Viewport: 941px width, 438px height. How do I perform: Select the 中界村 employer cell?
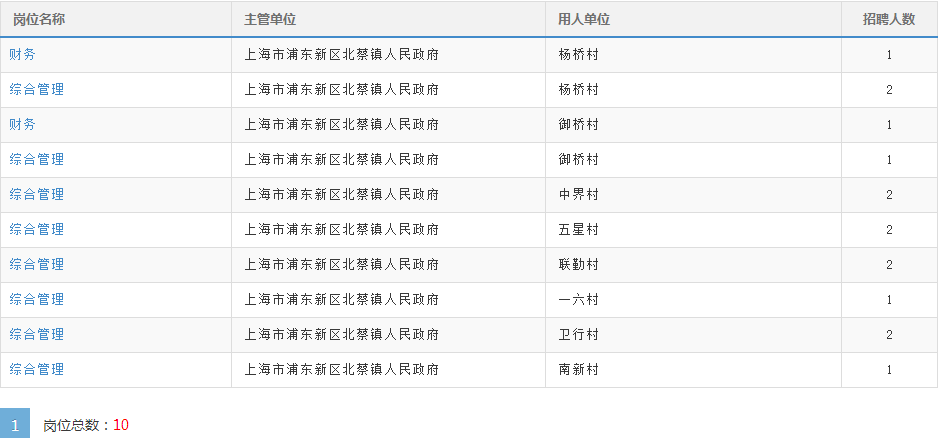693,194
